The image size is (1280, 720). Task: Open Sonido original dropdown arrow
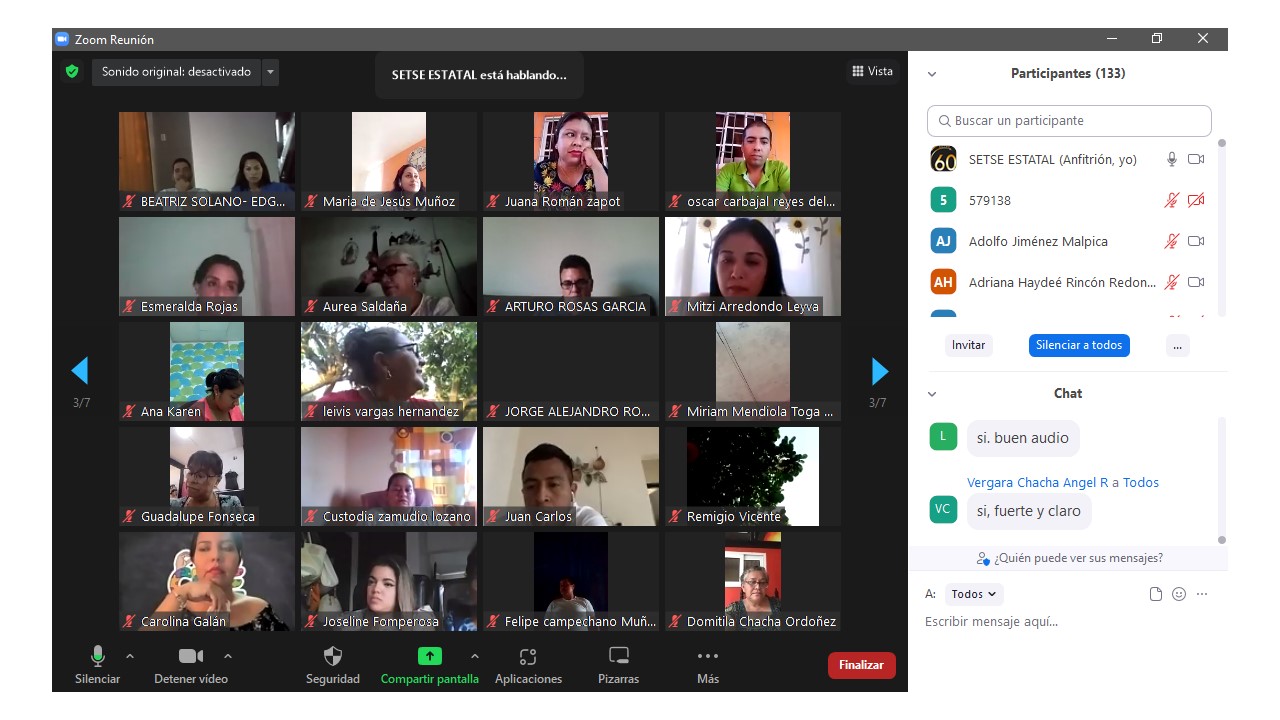(270, 72)
